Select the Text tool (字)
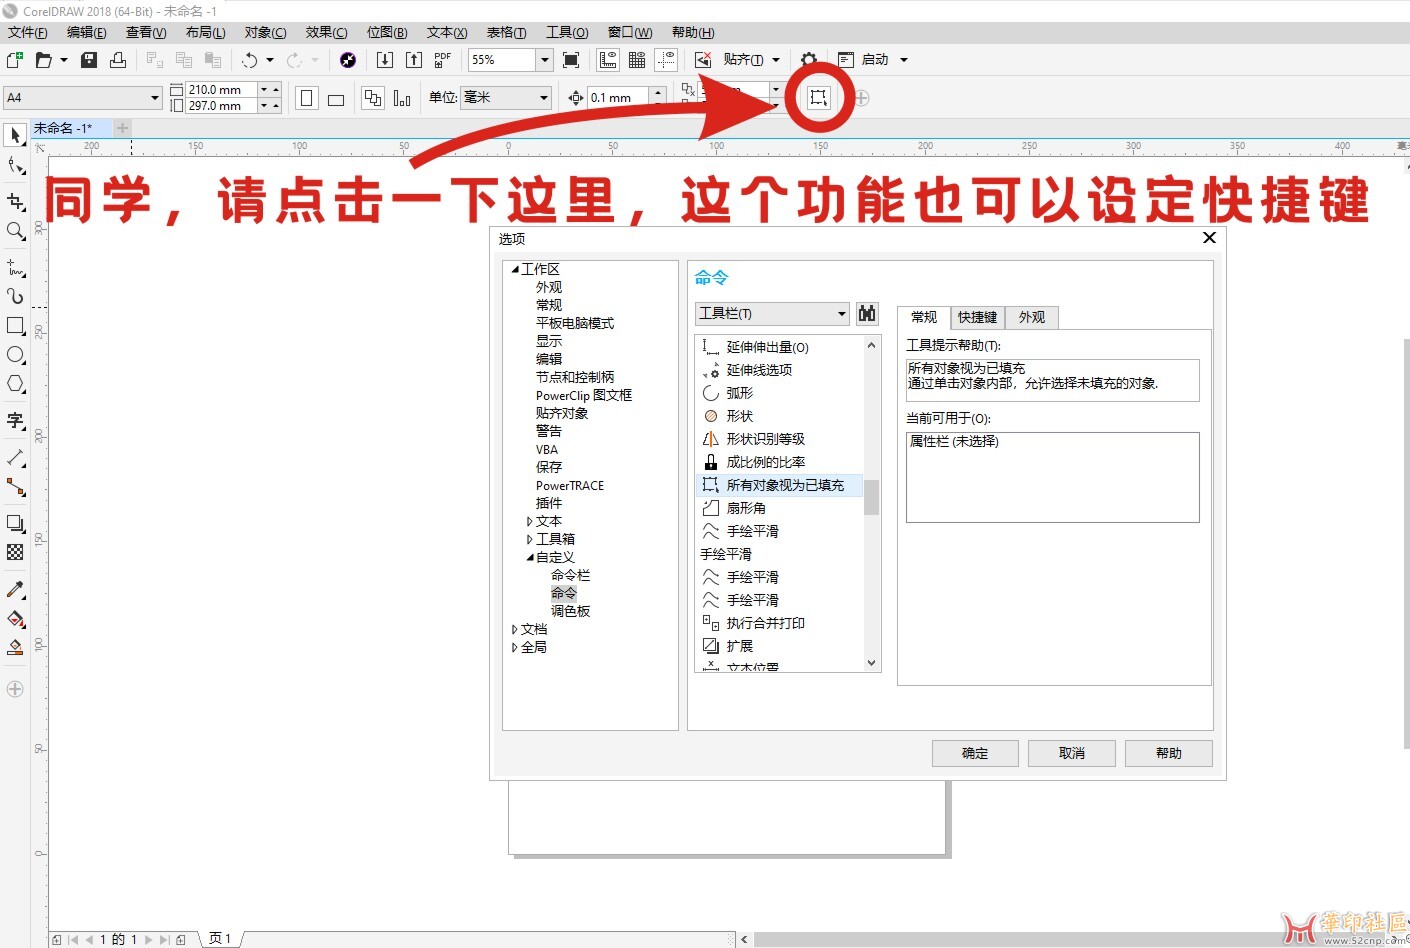Screen dimensions: 1410x948 pyautogui.click(x=15, y=420)
